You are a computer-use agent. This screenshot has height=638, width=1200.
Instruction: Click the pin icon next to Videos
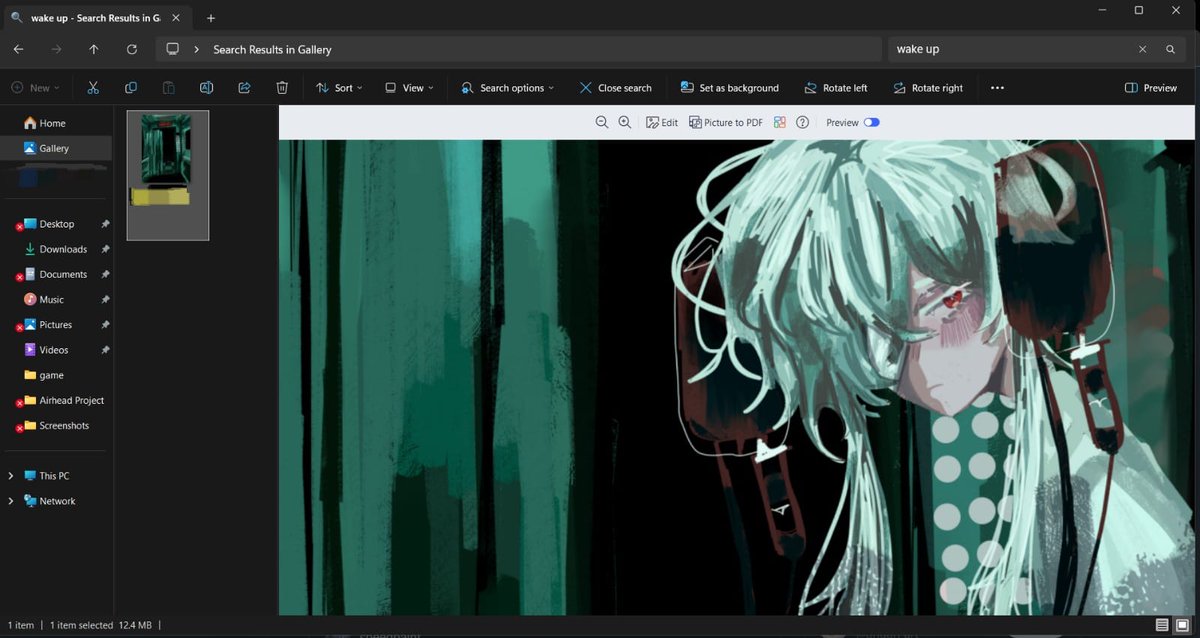click(x=105, y=350)
